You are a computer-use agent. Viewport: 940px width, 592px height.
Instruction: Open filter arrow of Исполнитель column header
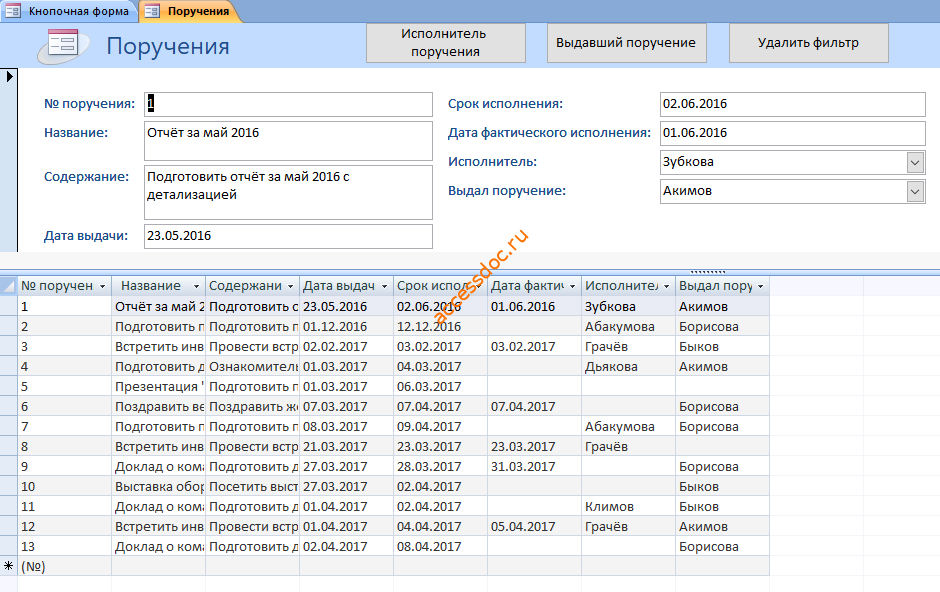[x=666, y=286]
